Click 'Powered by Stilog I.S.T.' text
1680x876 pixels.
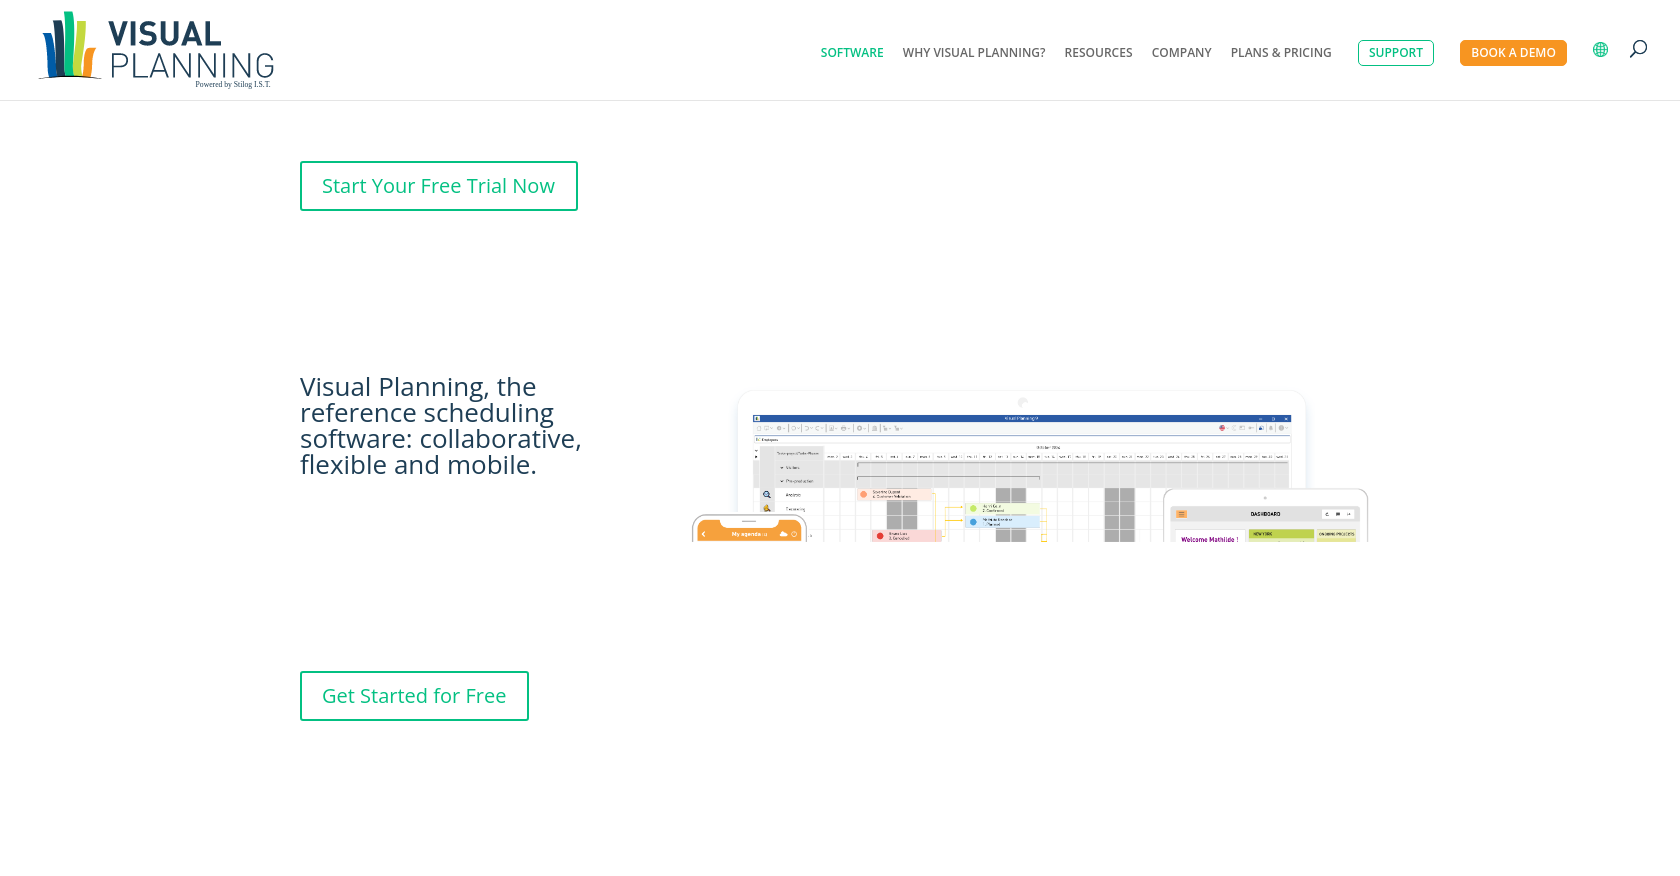[233, 85]
